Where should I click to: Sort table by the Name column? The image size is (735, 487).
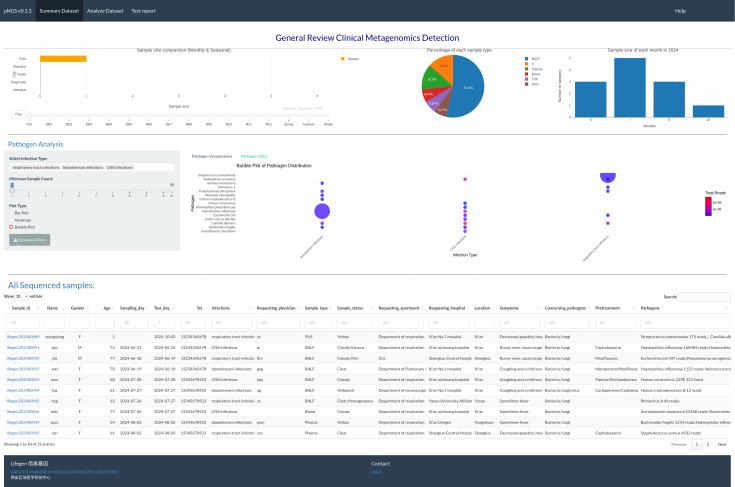(x=53, y=308)
